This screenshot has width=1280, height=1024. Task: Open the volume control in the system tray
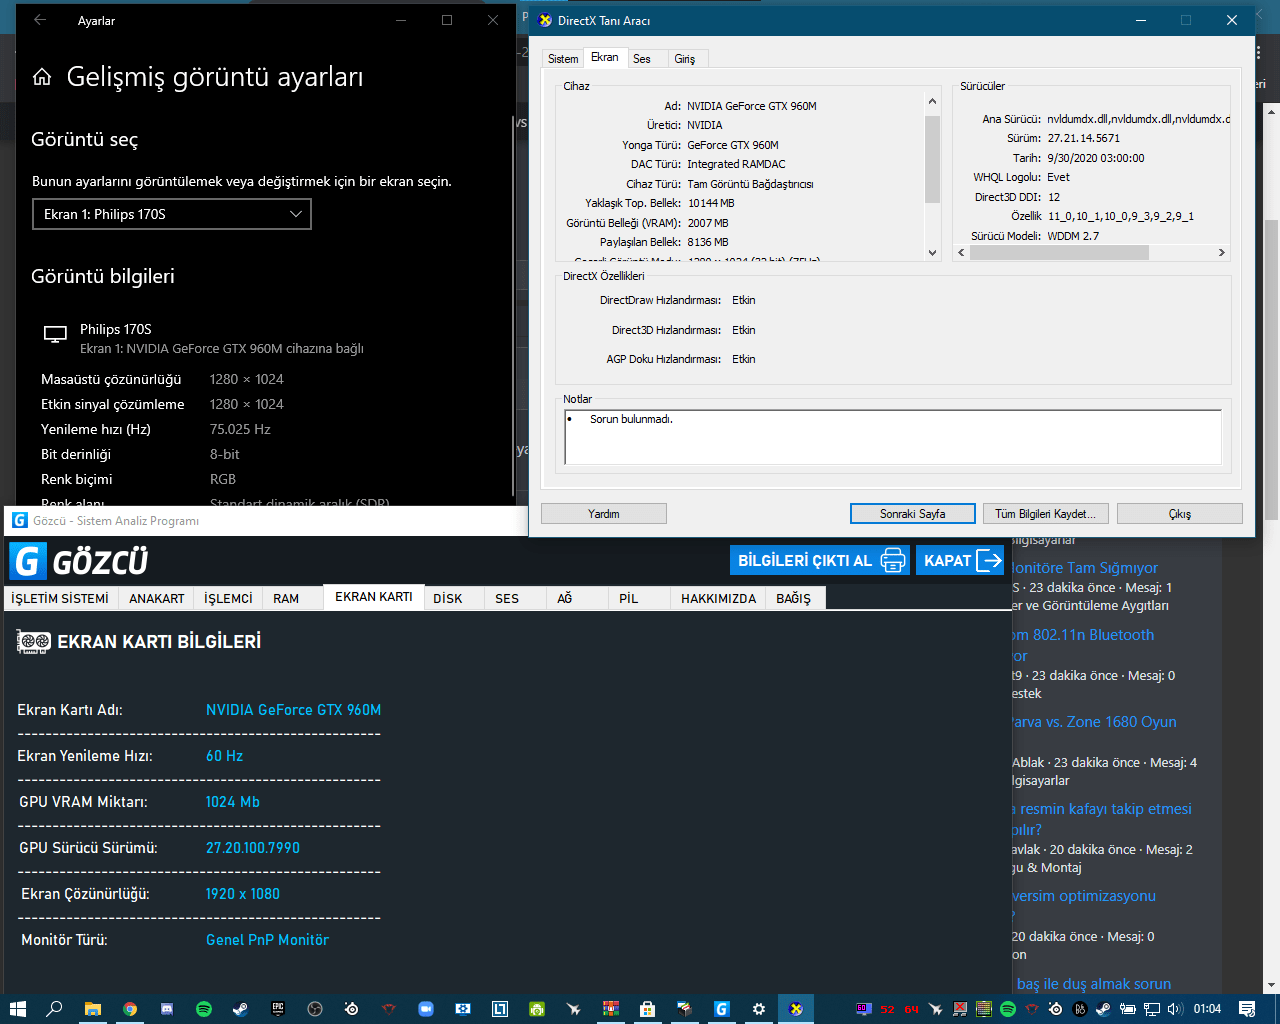point(1175,1009)
